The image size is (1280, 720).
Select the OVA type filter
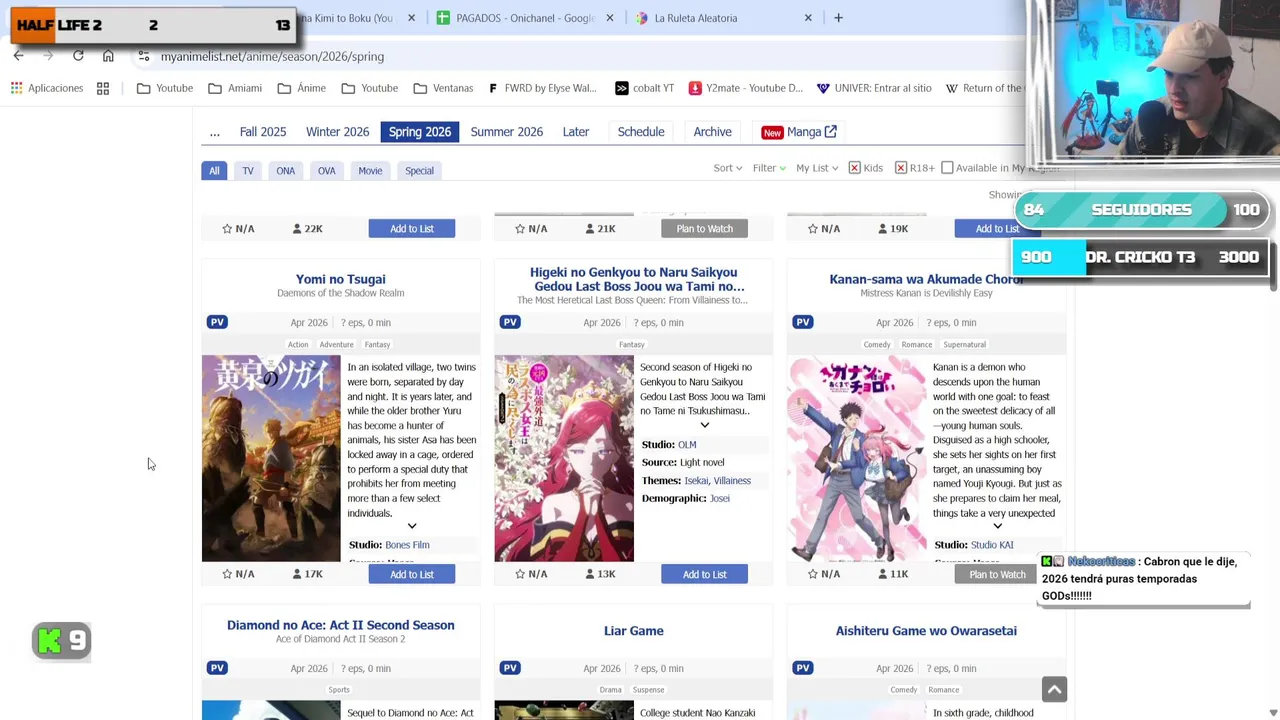(327, 170)
